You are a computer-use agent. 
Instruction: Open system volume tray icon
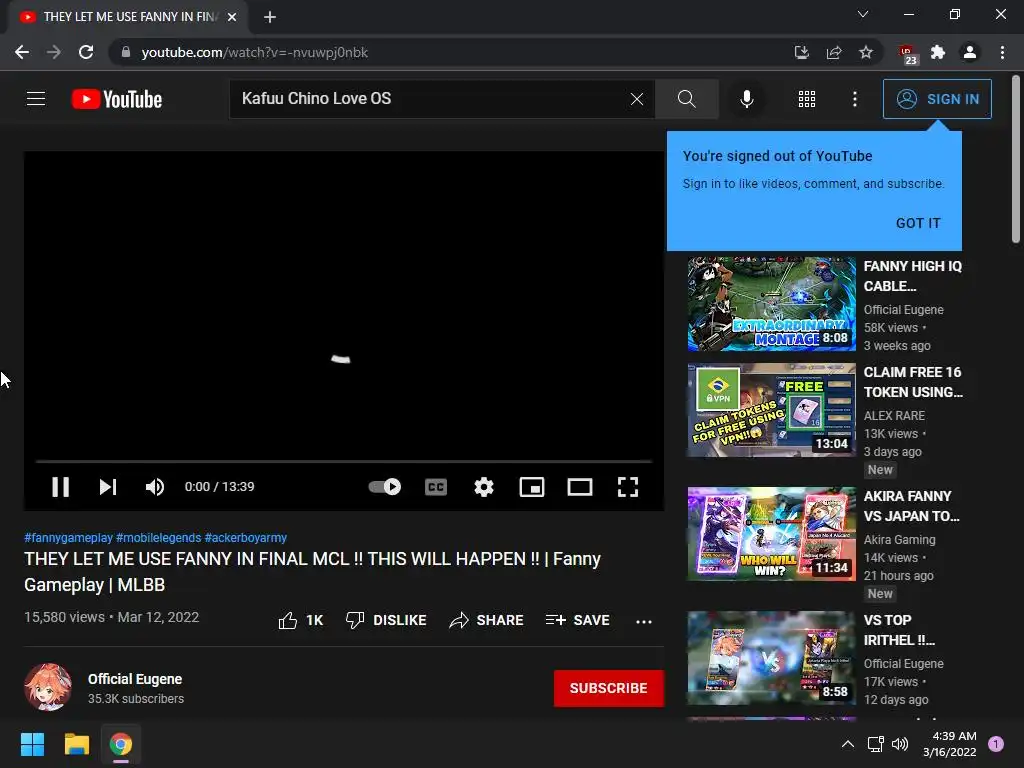[900, 744]
